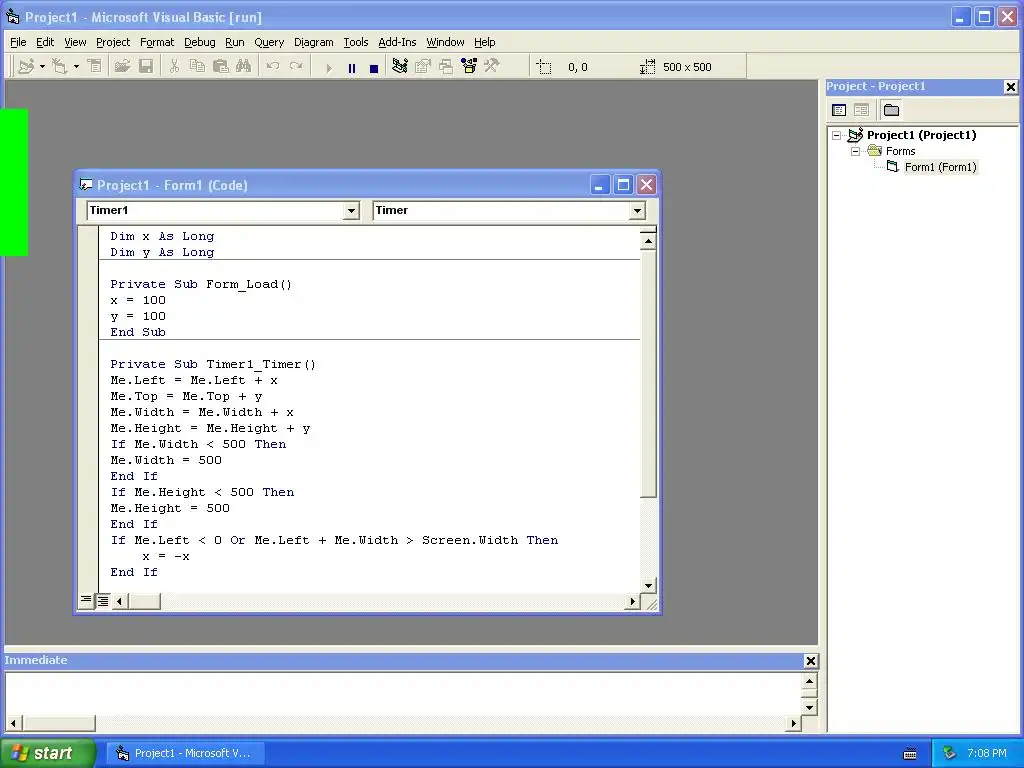Open the Project menu
The height and width of the screenshot is (768, 1024).
[113, 42]
